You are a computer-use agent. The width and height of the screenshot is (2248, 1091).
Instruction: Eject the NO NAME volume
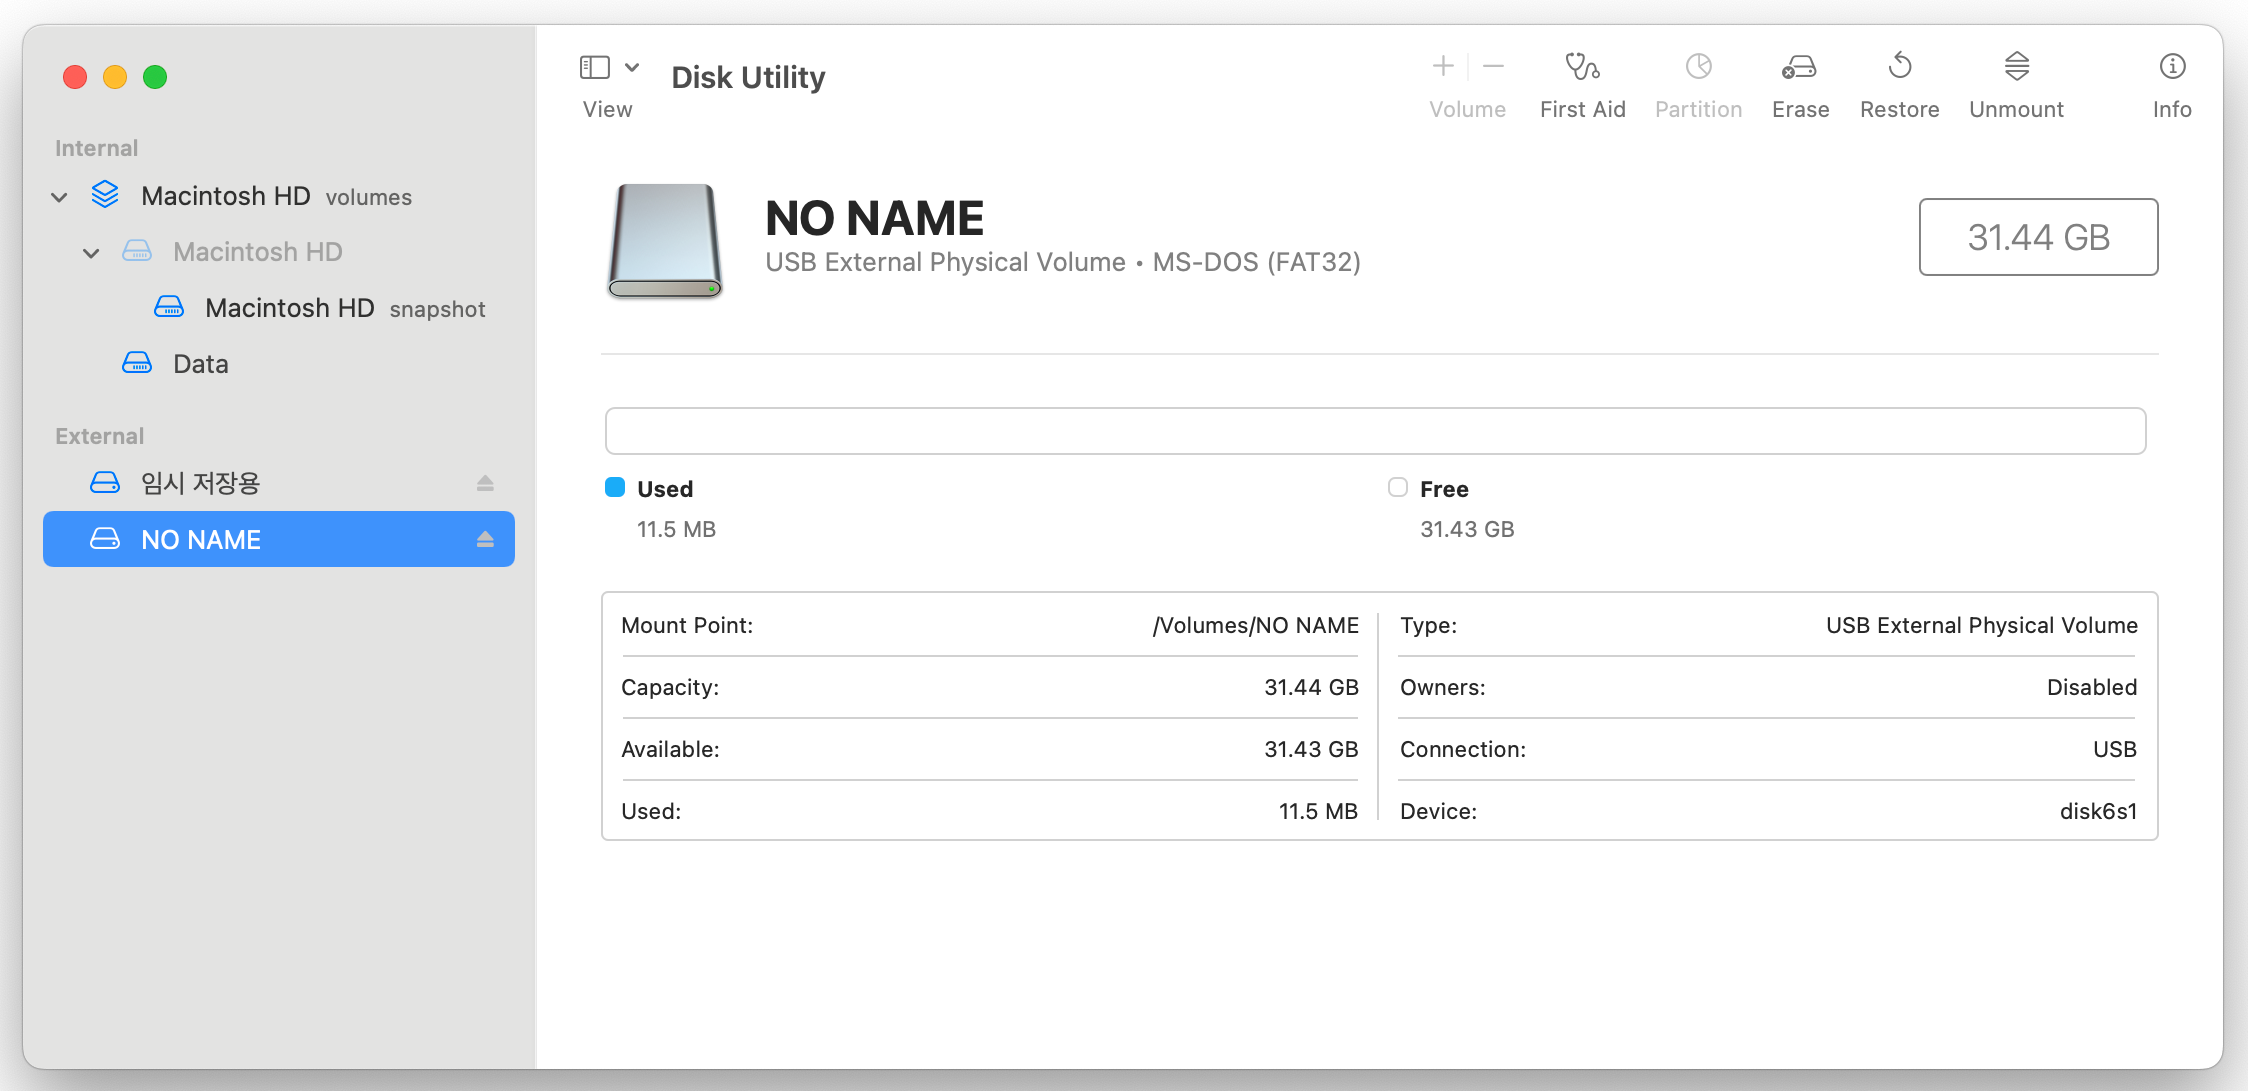tap(485, 540)
